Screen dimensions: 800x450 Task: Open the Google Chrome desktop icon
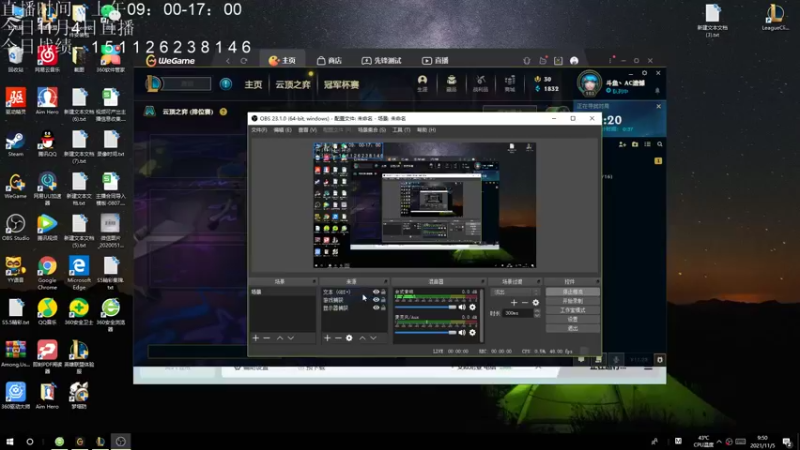47,273
